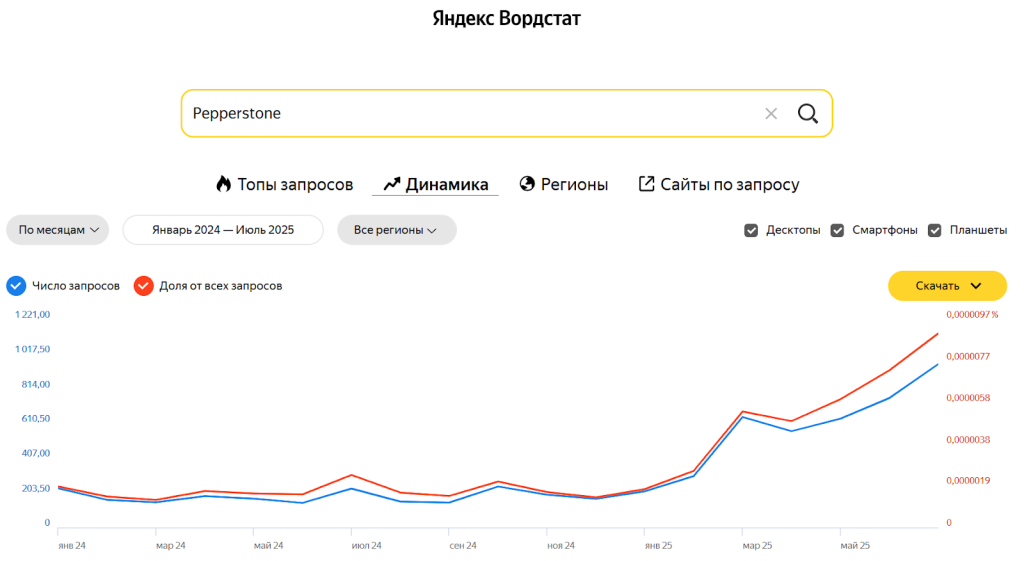Clear the search field with X icon
The width and height of the screenshot is (1024, 561).
pos(771,114)
